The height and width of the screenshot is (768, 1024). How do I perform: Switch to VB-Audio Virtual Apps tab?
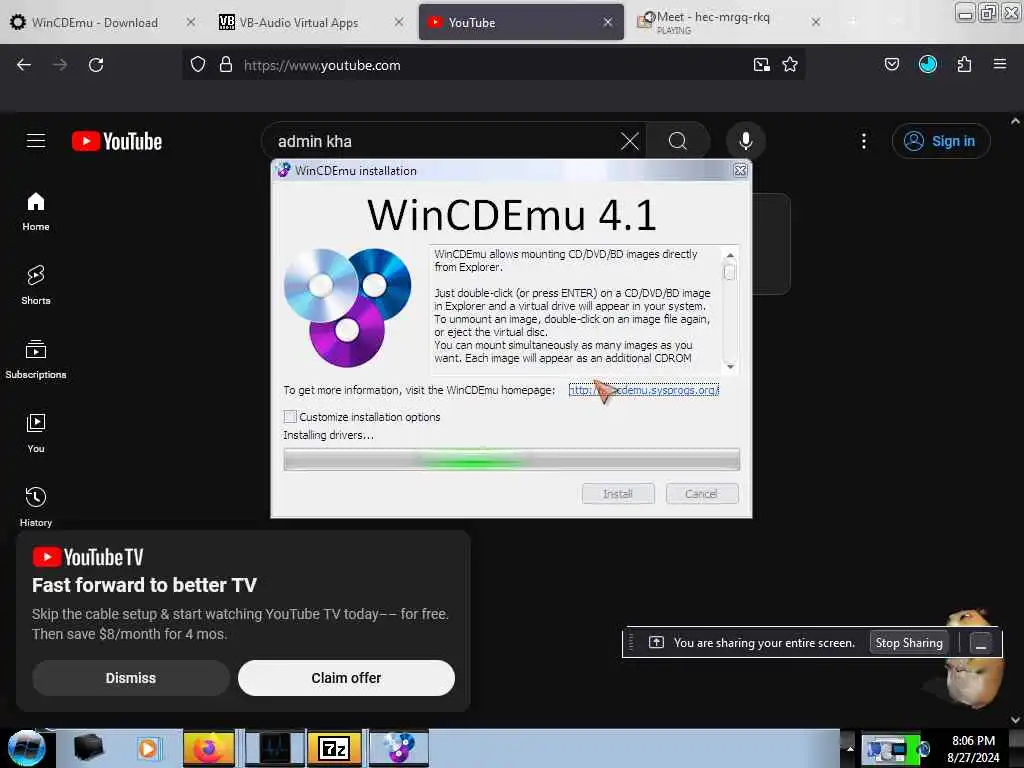299,22
